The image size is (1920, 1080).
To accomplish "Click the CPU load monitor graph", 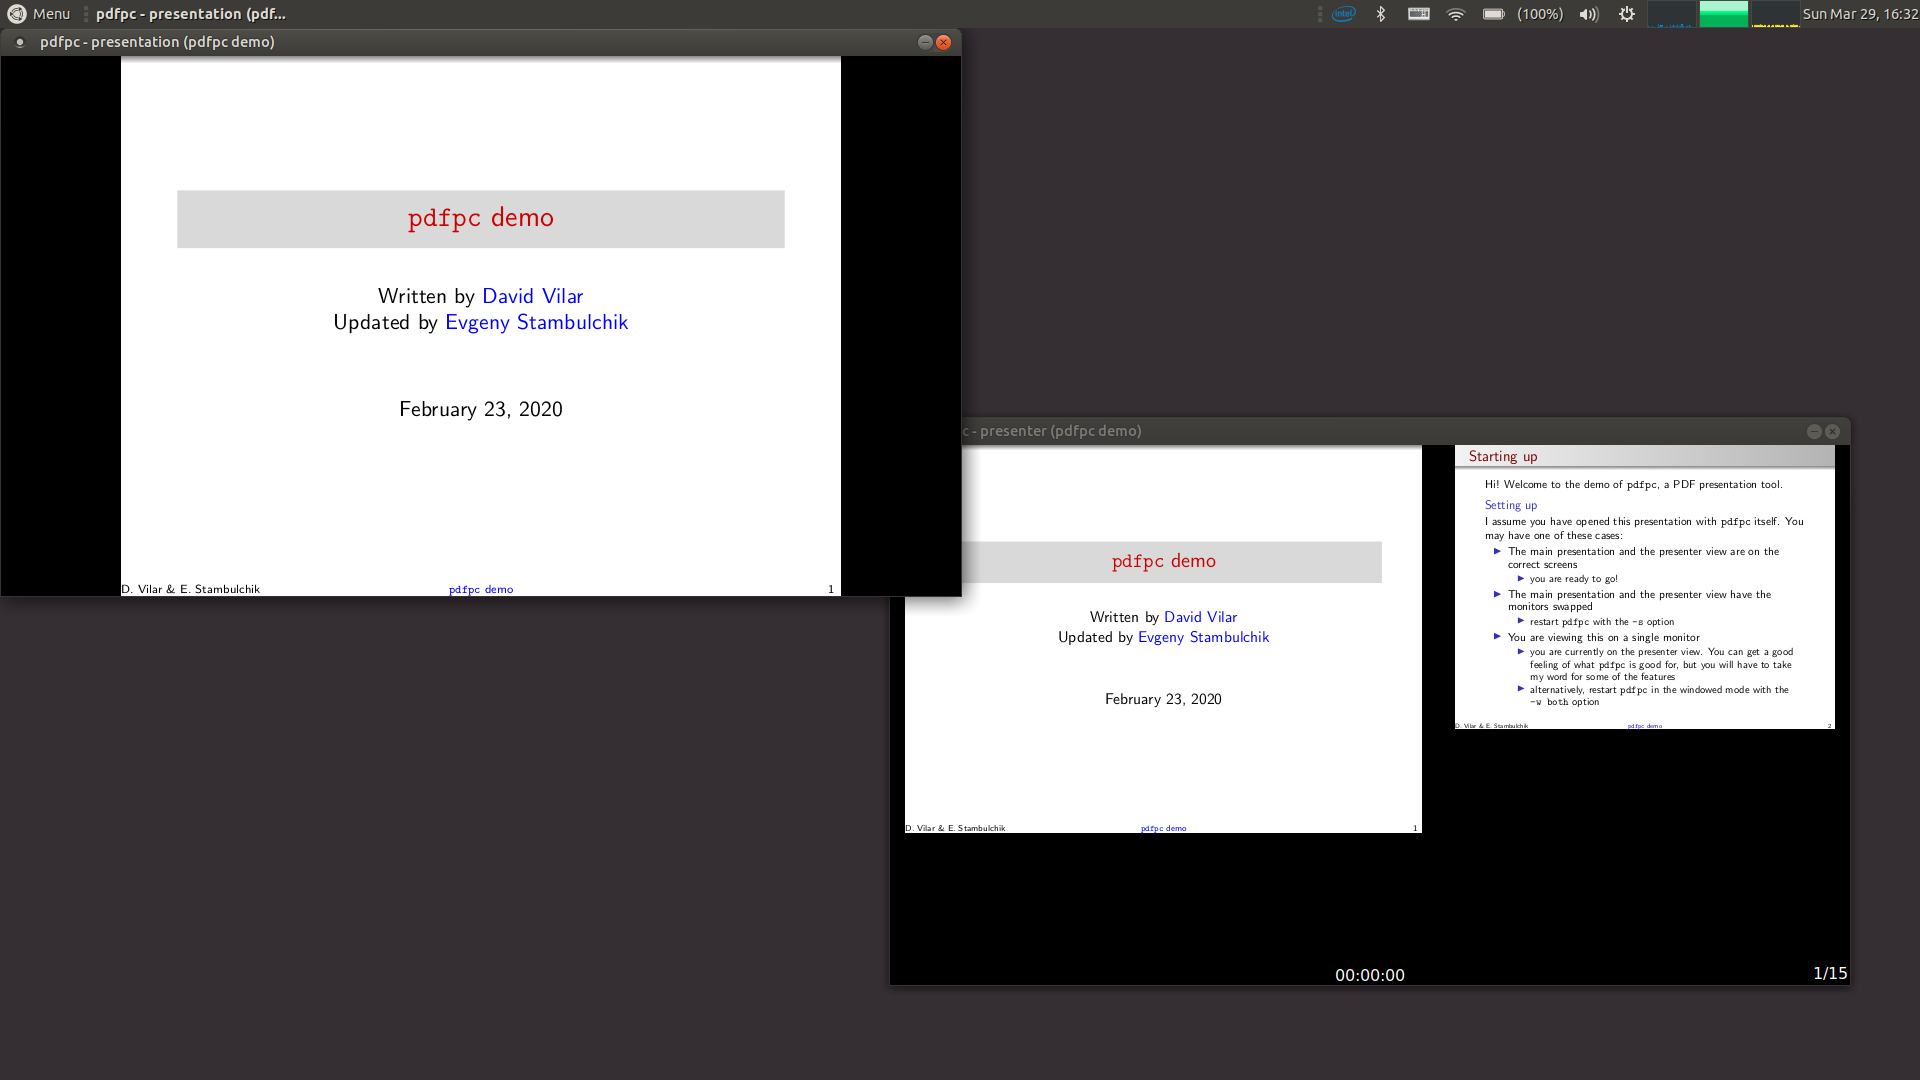I will click(x=1672, y=14).
